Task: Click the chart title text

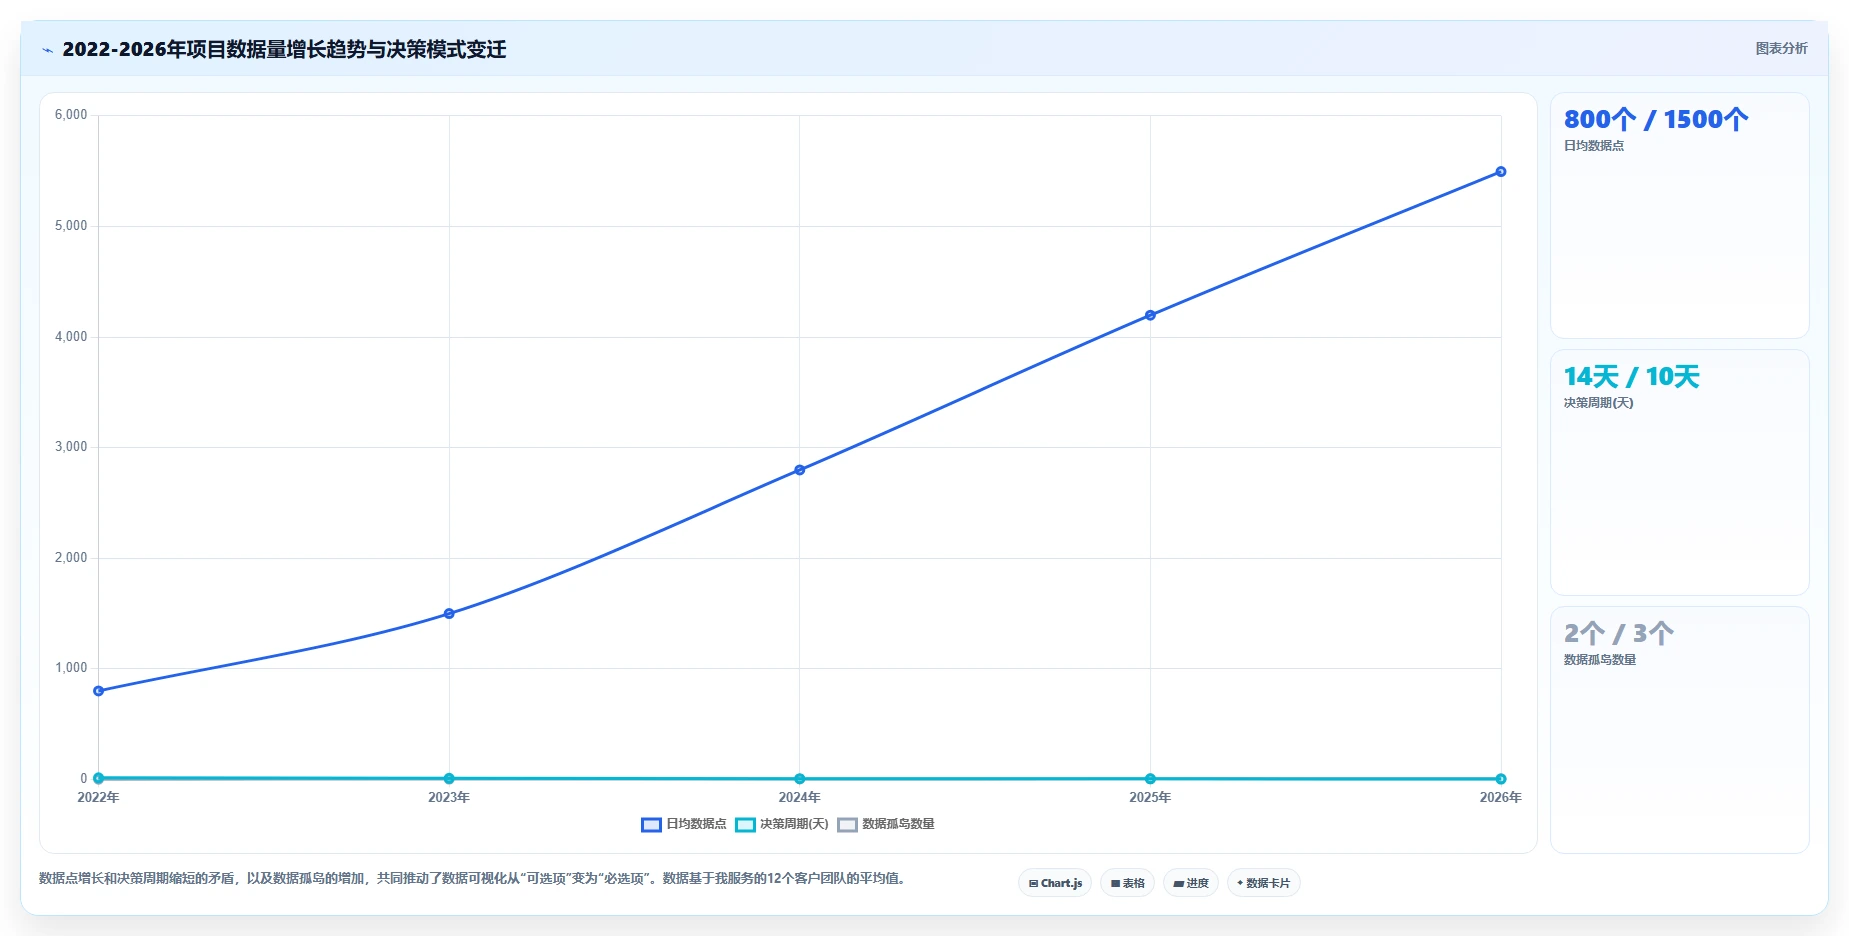Action: click(x=284, y=49)
